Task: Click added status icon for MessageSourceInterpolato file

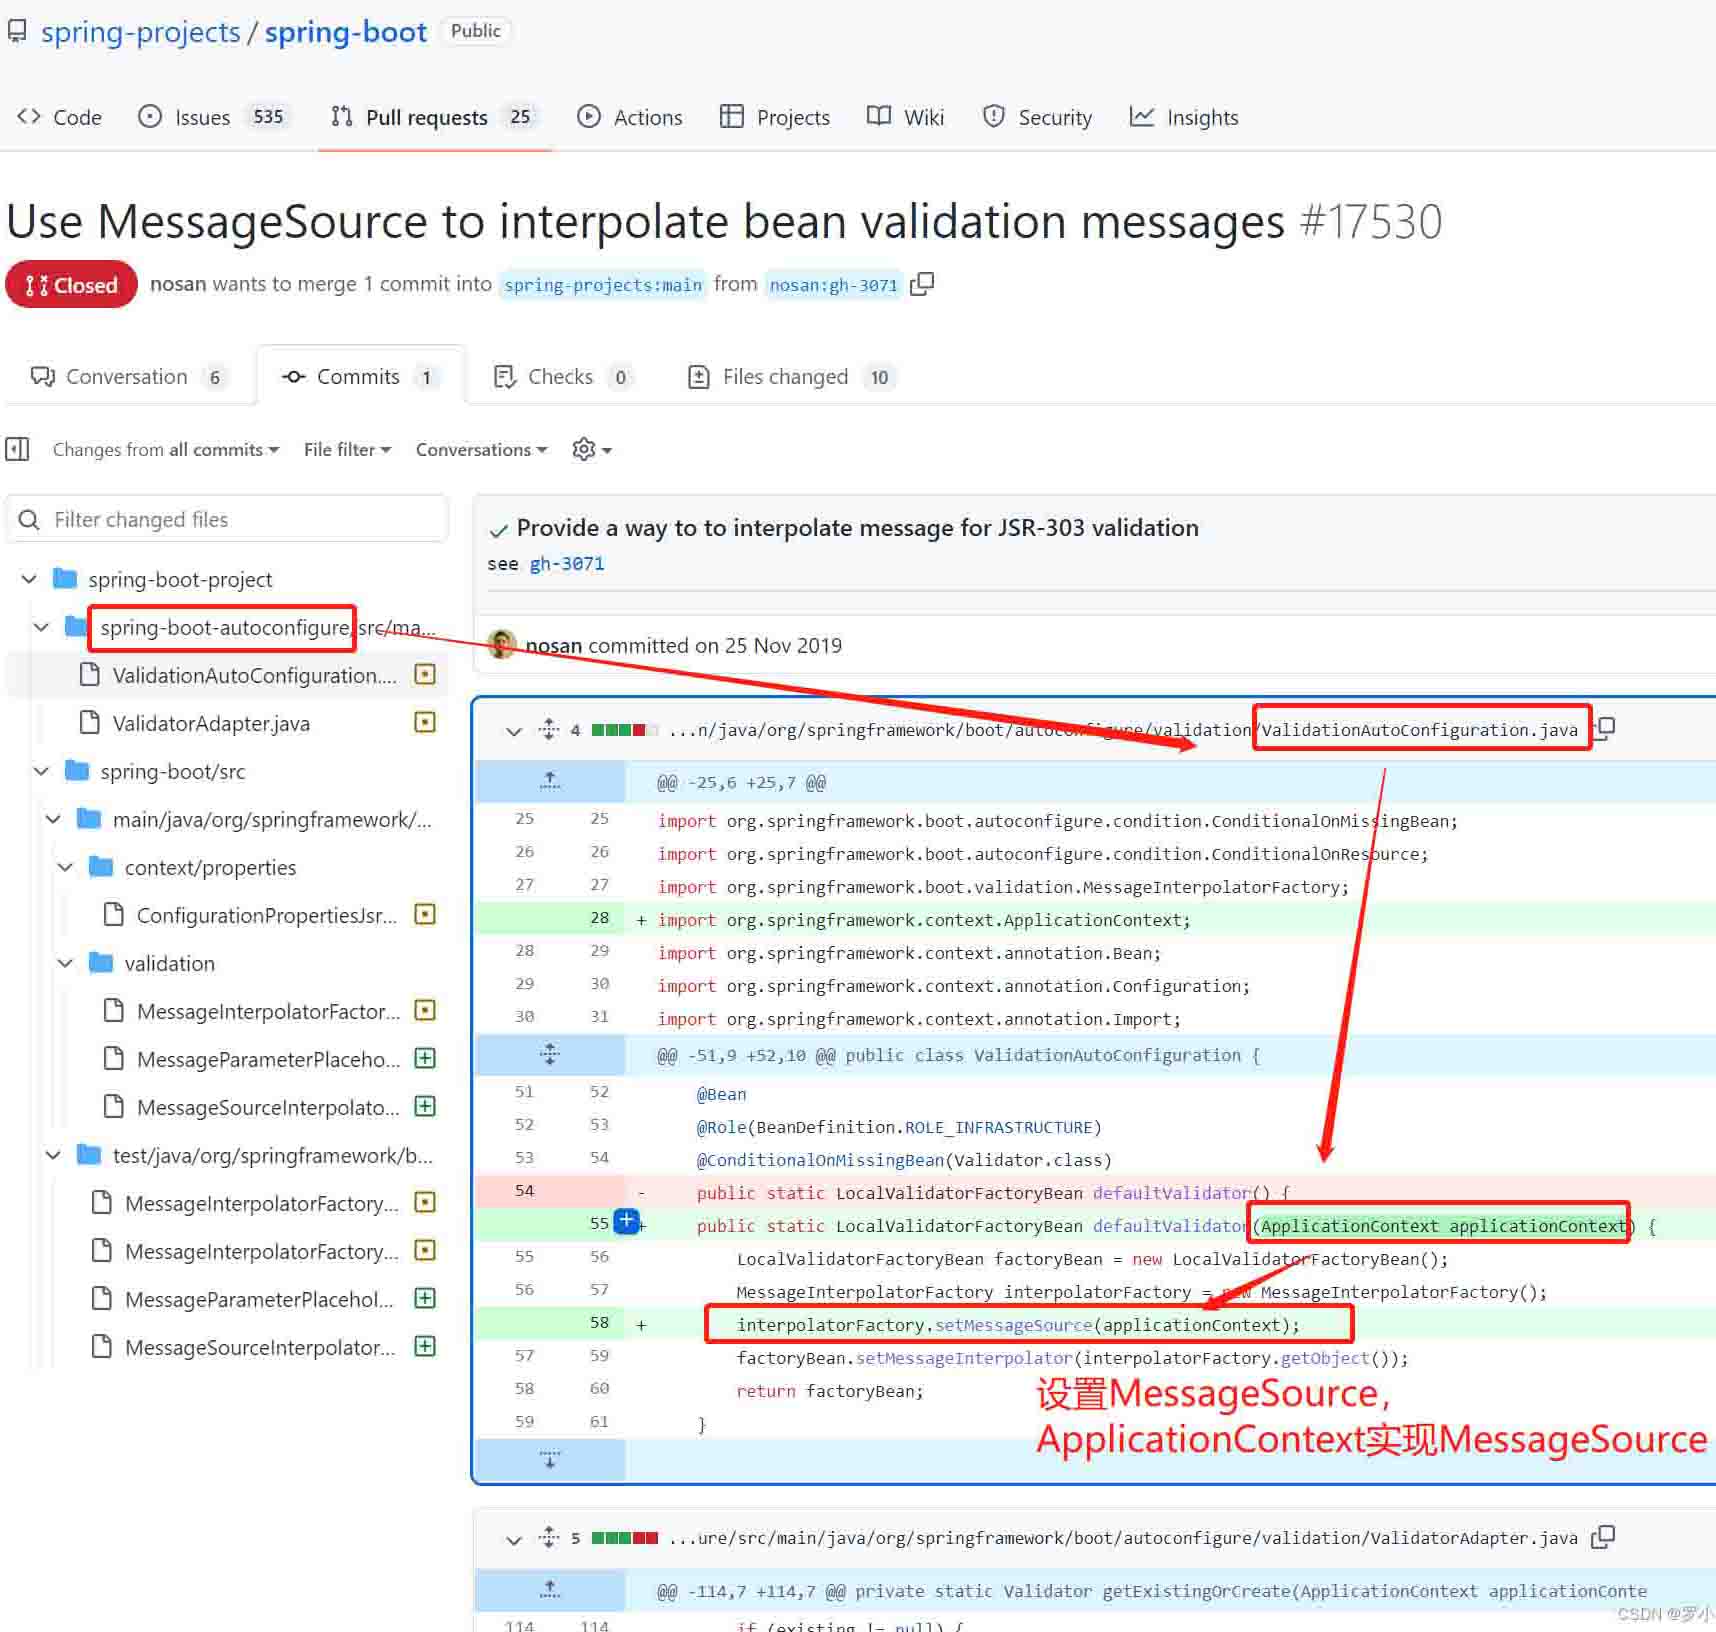Action: 425,1106
